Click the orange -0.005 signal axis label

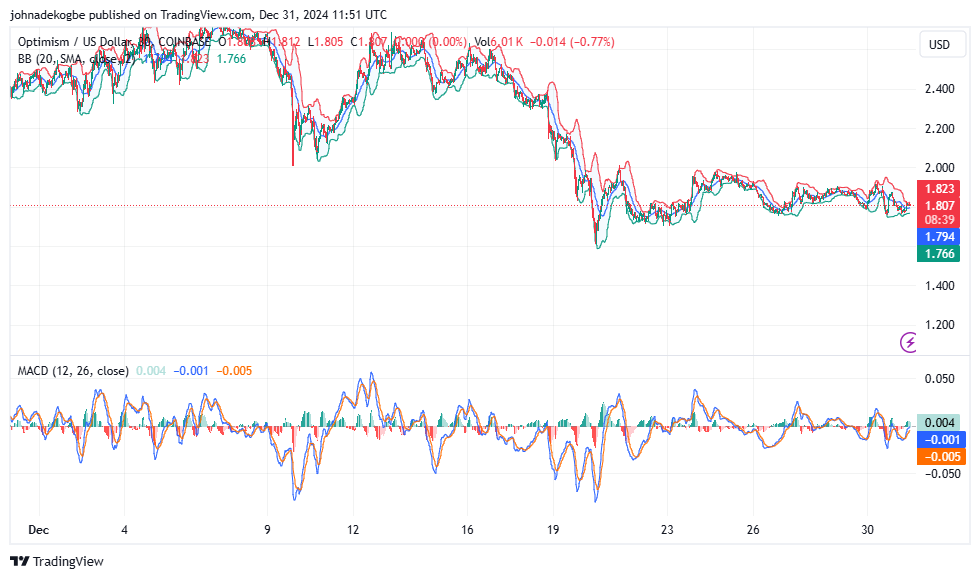(x=941, y=456)
